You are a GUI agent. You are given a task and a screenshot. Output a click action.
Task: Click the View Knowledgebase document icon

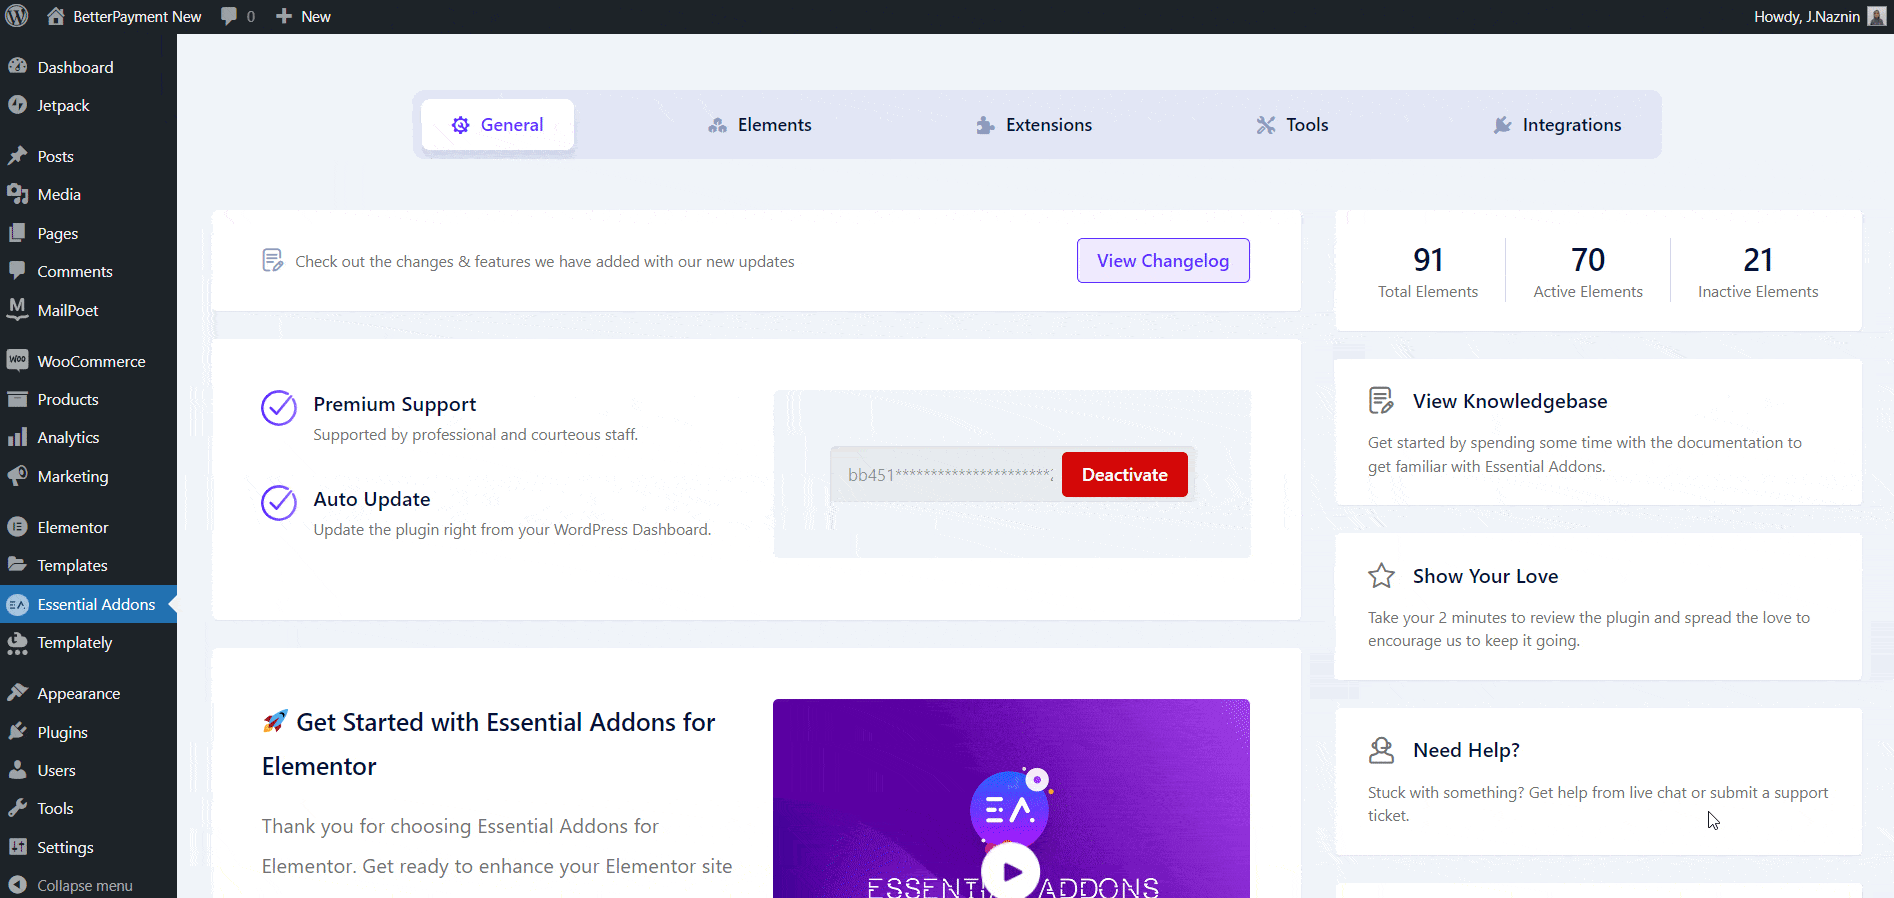pos(1381,401)
